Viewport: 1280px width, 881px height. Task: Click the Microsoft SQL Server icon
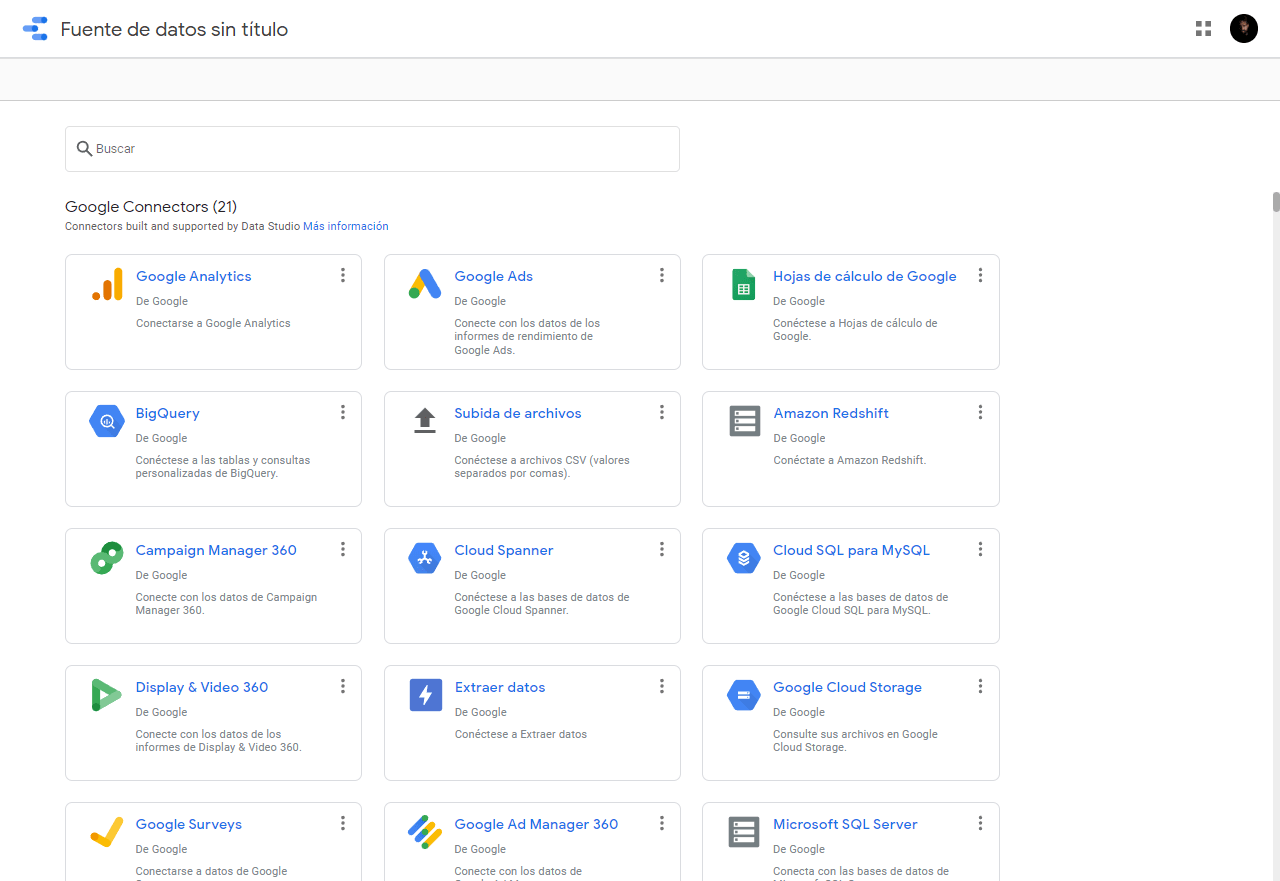pos(744,832)
